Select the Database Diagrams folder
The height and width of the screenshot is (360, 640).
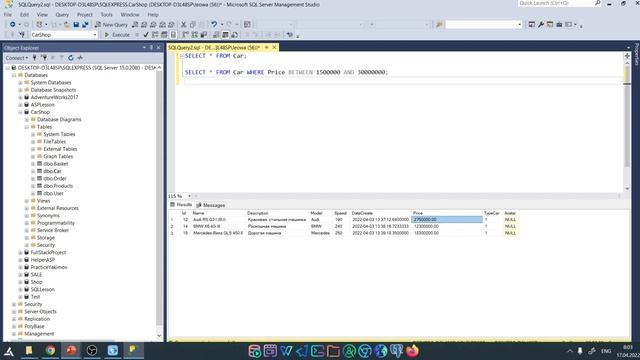pyautogui.click(x=59, y=119)
